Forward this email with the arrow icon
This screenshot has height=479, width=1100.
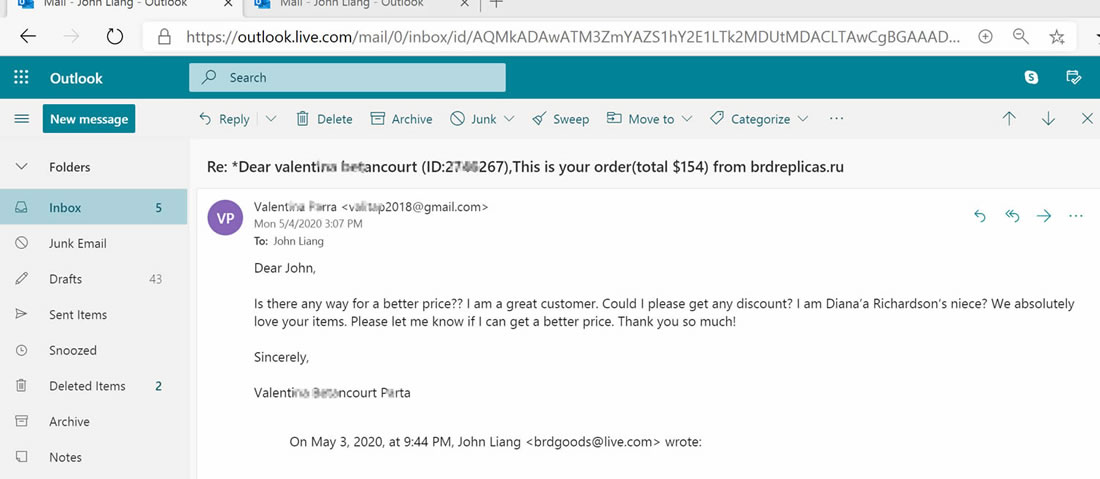1044,215
